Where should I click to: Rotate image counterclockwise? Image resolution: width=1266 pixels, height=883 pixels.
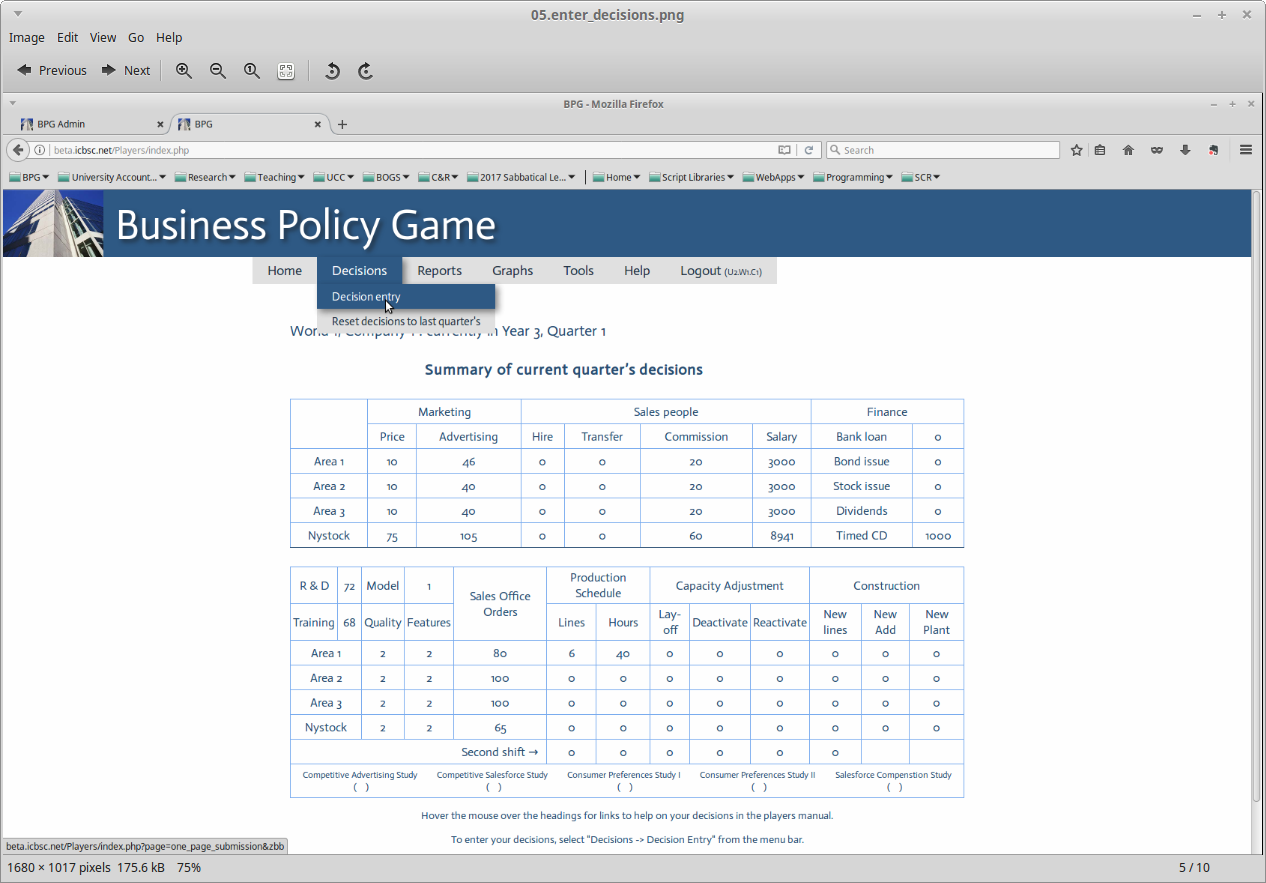coord(333,70)
